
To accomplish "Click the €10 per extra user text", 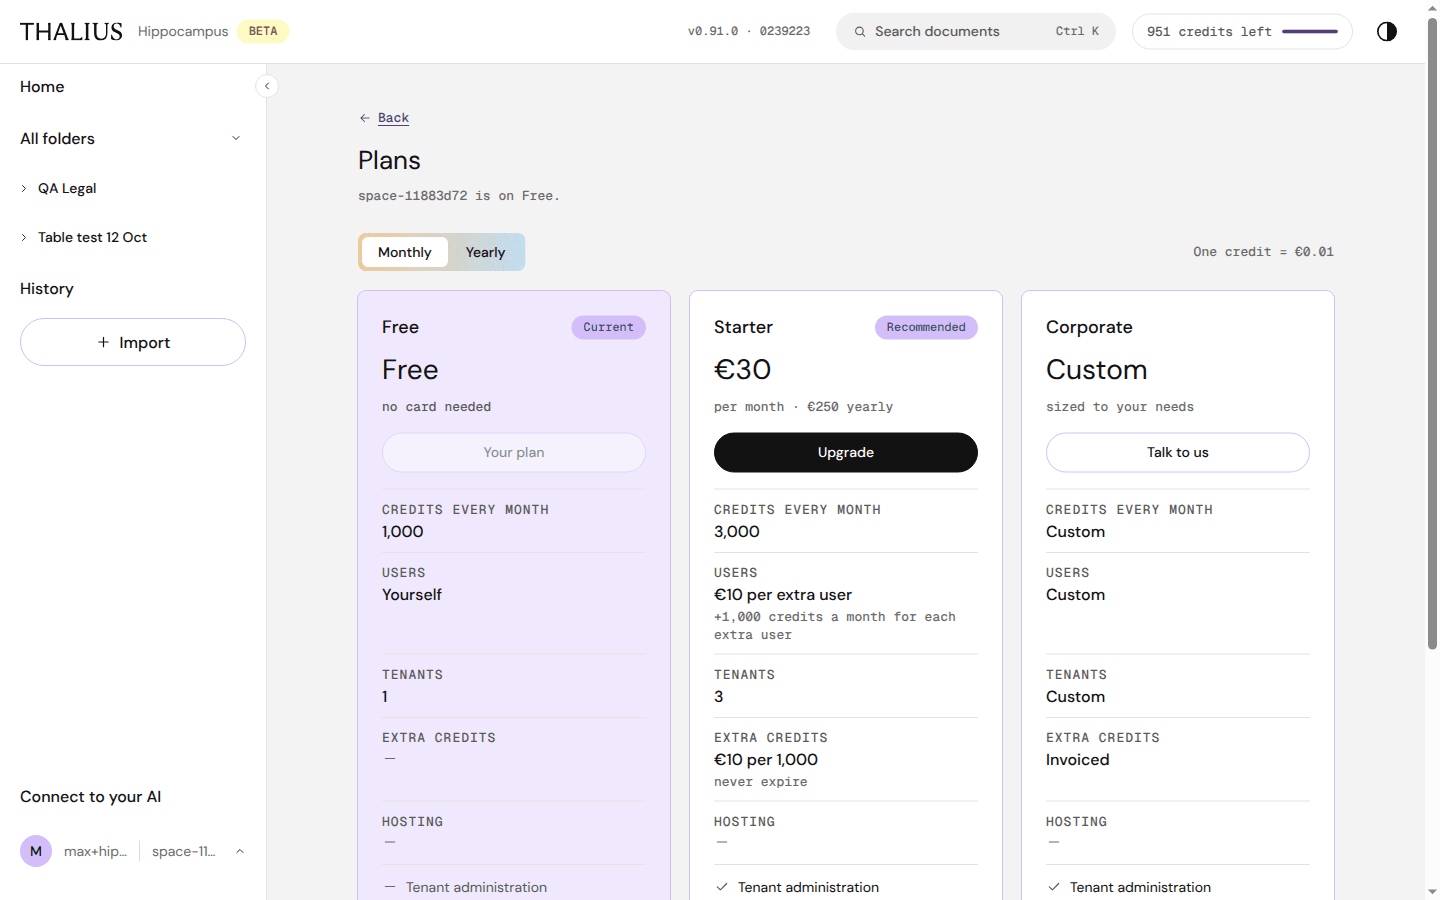I will click(783, 595).
